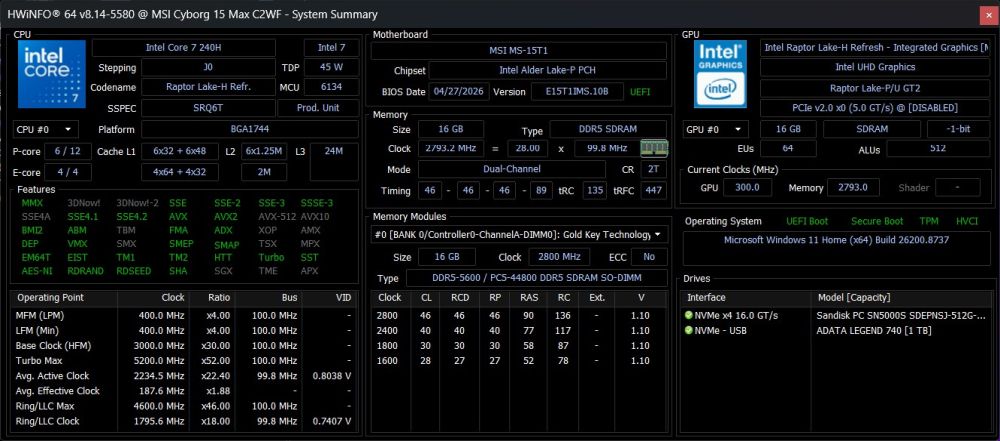The image size is (1000, 441).
Task: Click green status icon beside NVMe x4 drive
Action: (688, 315)
